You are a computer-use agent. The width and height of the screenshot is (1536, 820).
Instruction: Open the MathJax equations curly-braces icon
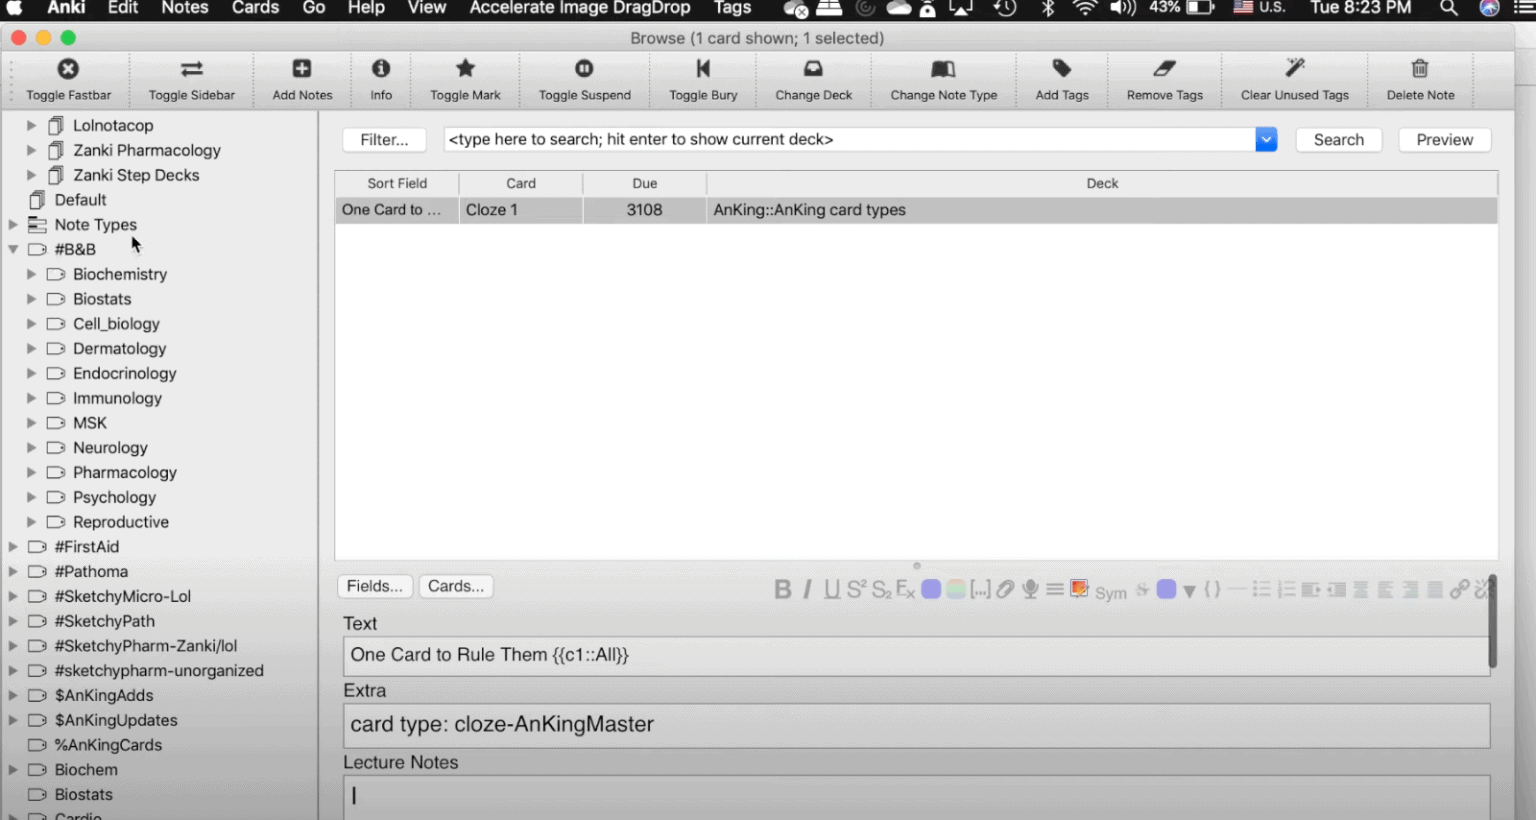click(1213, 589)
